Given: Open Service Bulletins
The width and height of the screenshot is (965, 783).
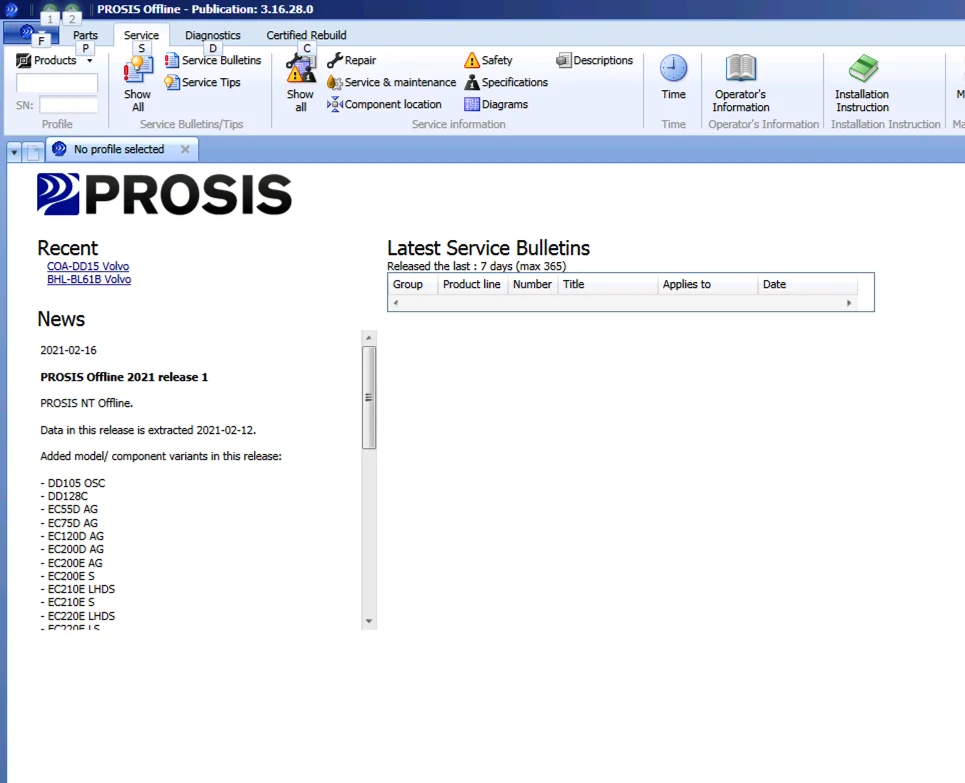Looking at the screenshot, I should [213, 60].
